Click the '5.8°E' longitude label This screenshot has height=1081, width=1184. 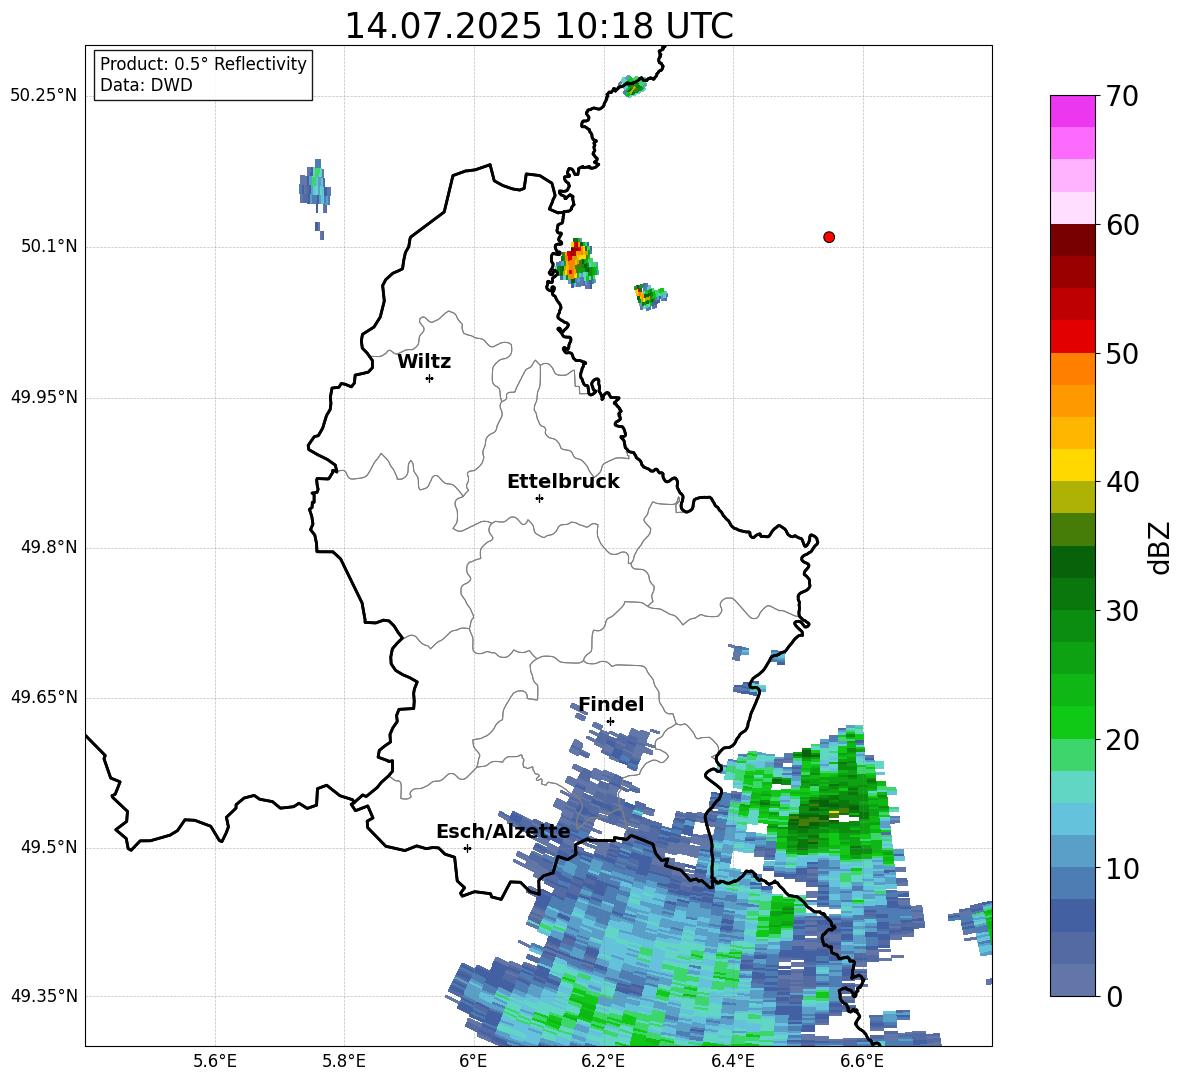tap(344, 1062)
